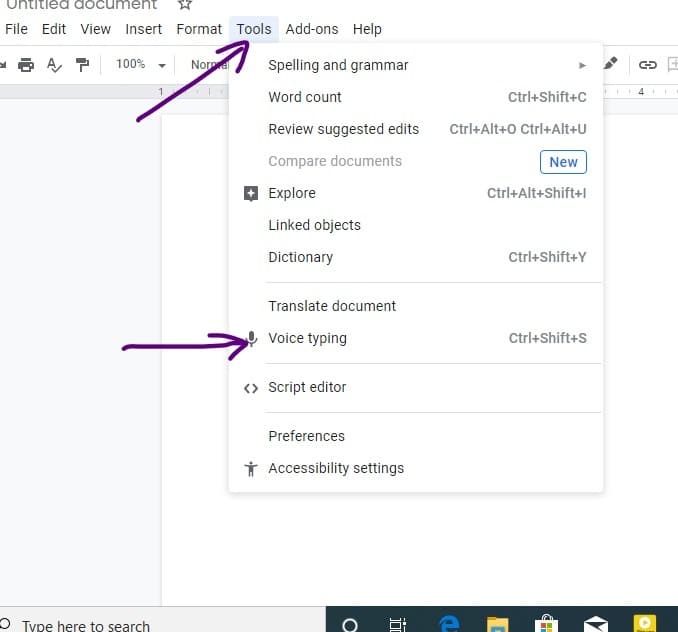Open the zoom 100% dropdown

pos(140,65)
